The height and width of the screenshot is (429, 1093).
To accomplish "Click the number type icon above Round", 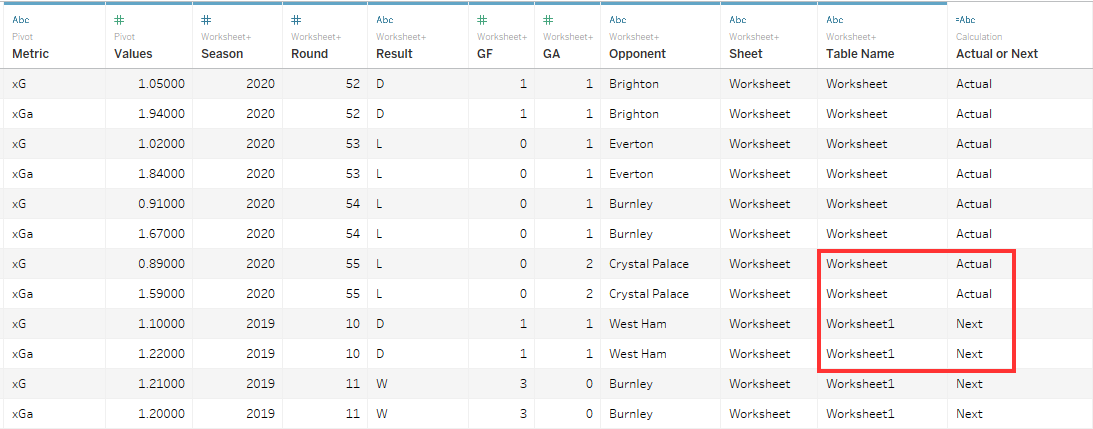I will point(296,20).
